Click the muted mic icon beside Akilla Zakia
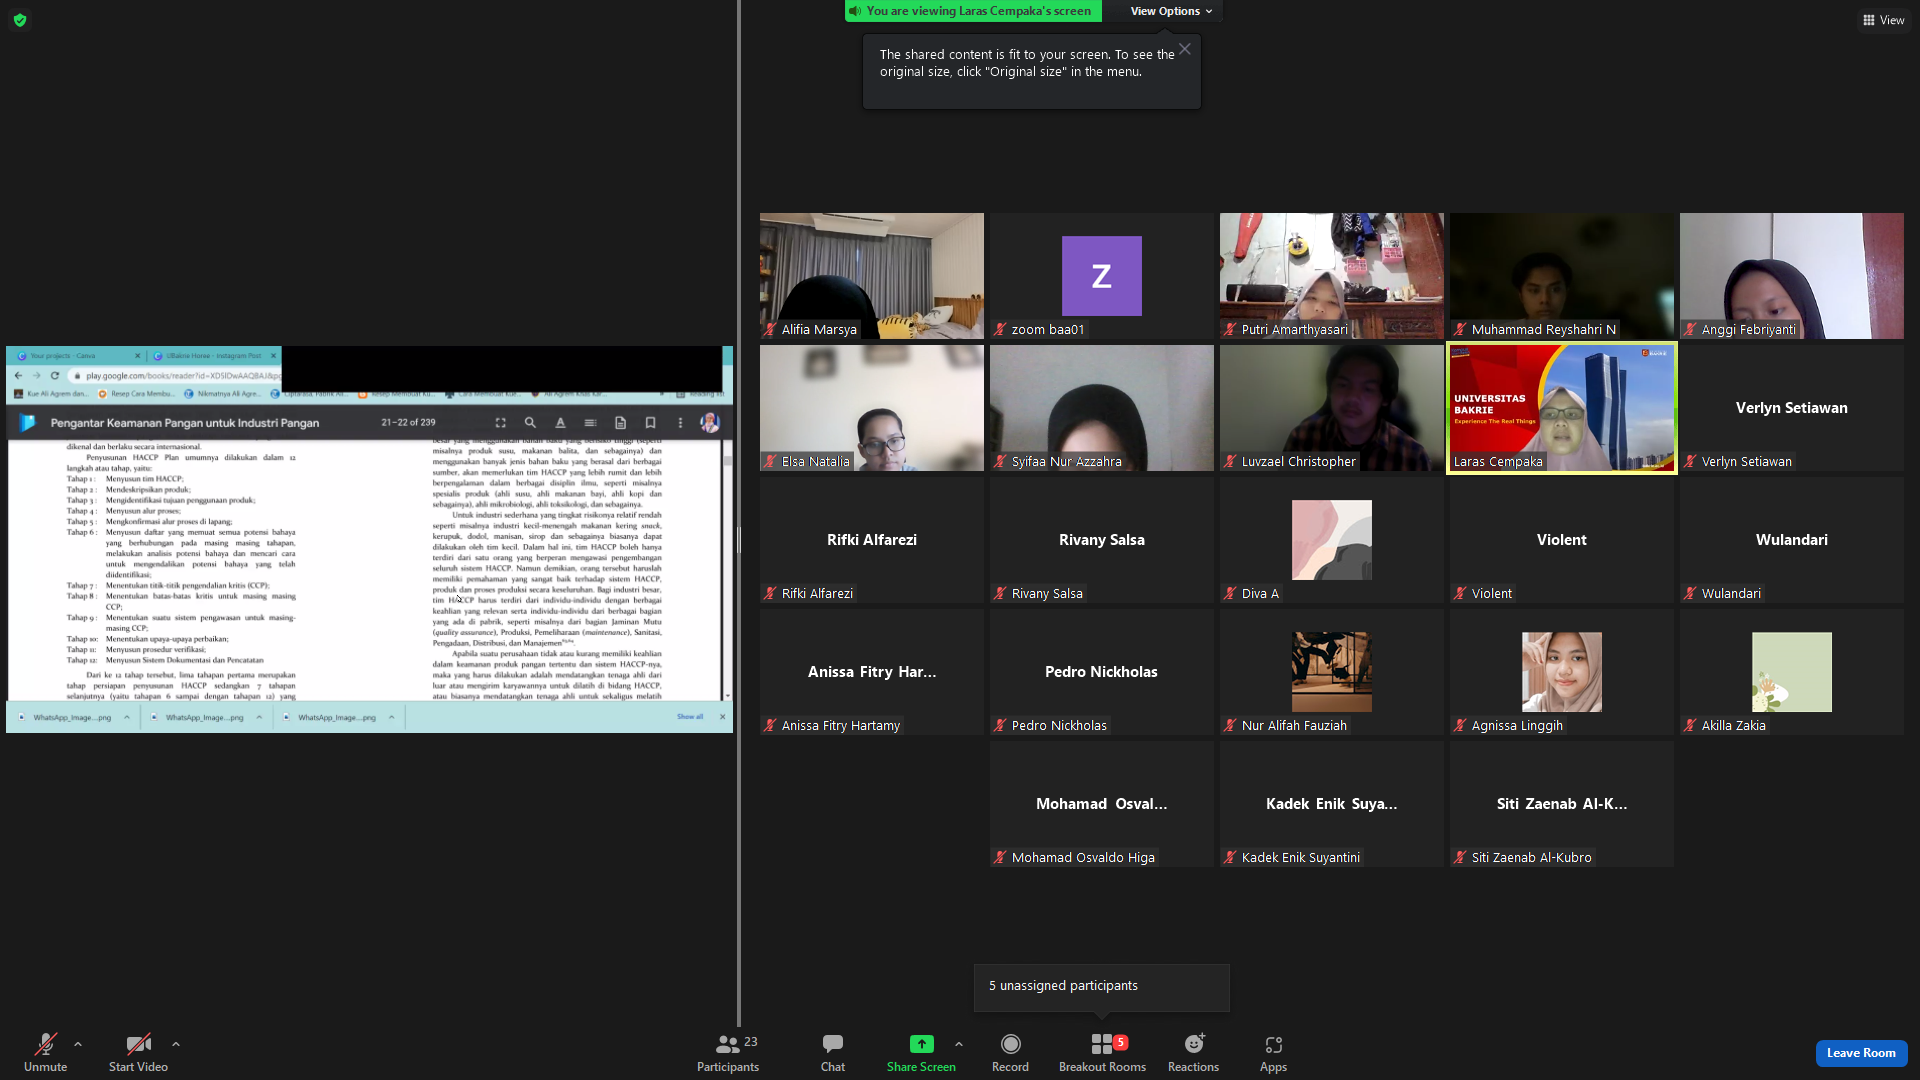 [x=1690, y=725]
